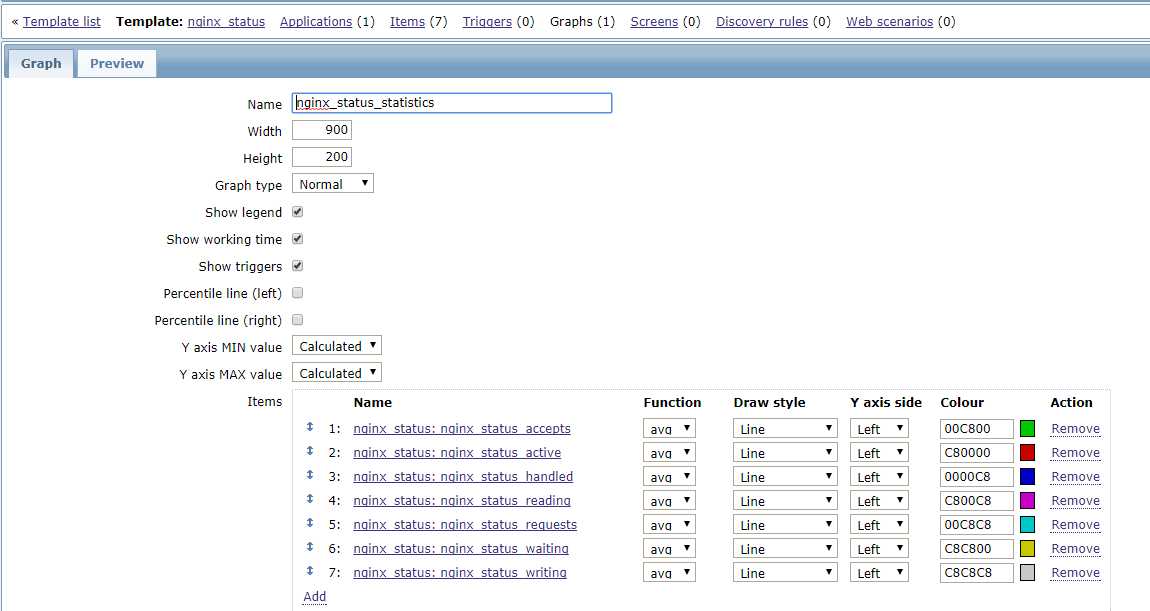Image resolution: width=1150 pixels, height=611 pixels.
Task: Click the magenta C800C8 colour swatch
Action: [x=1028, y=501]
